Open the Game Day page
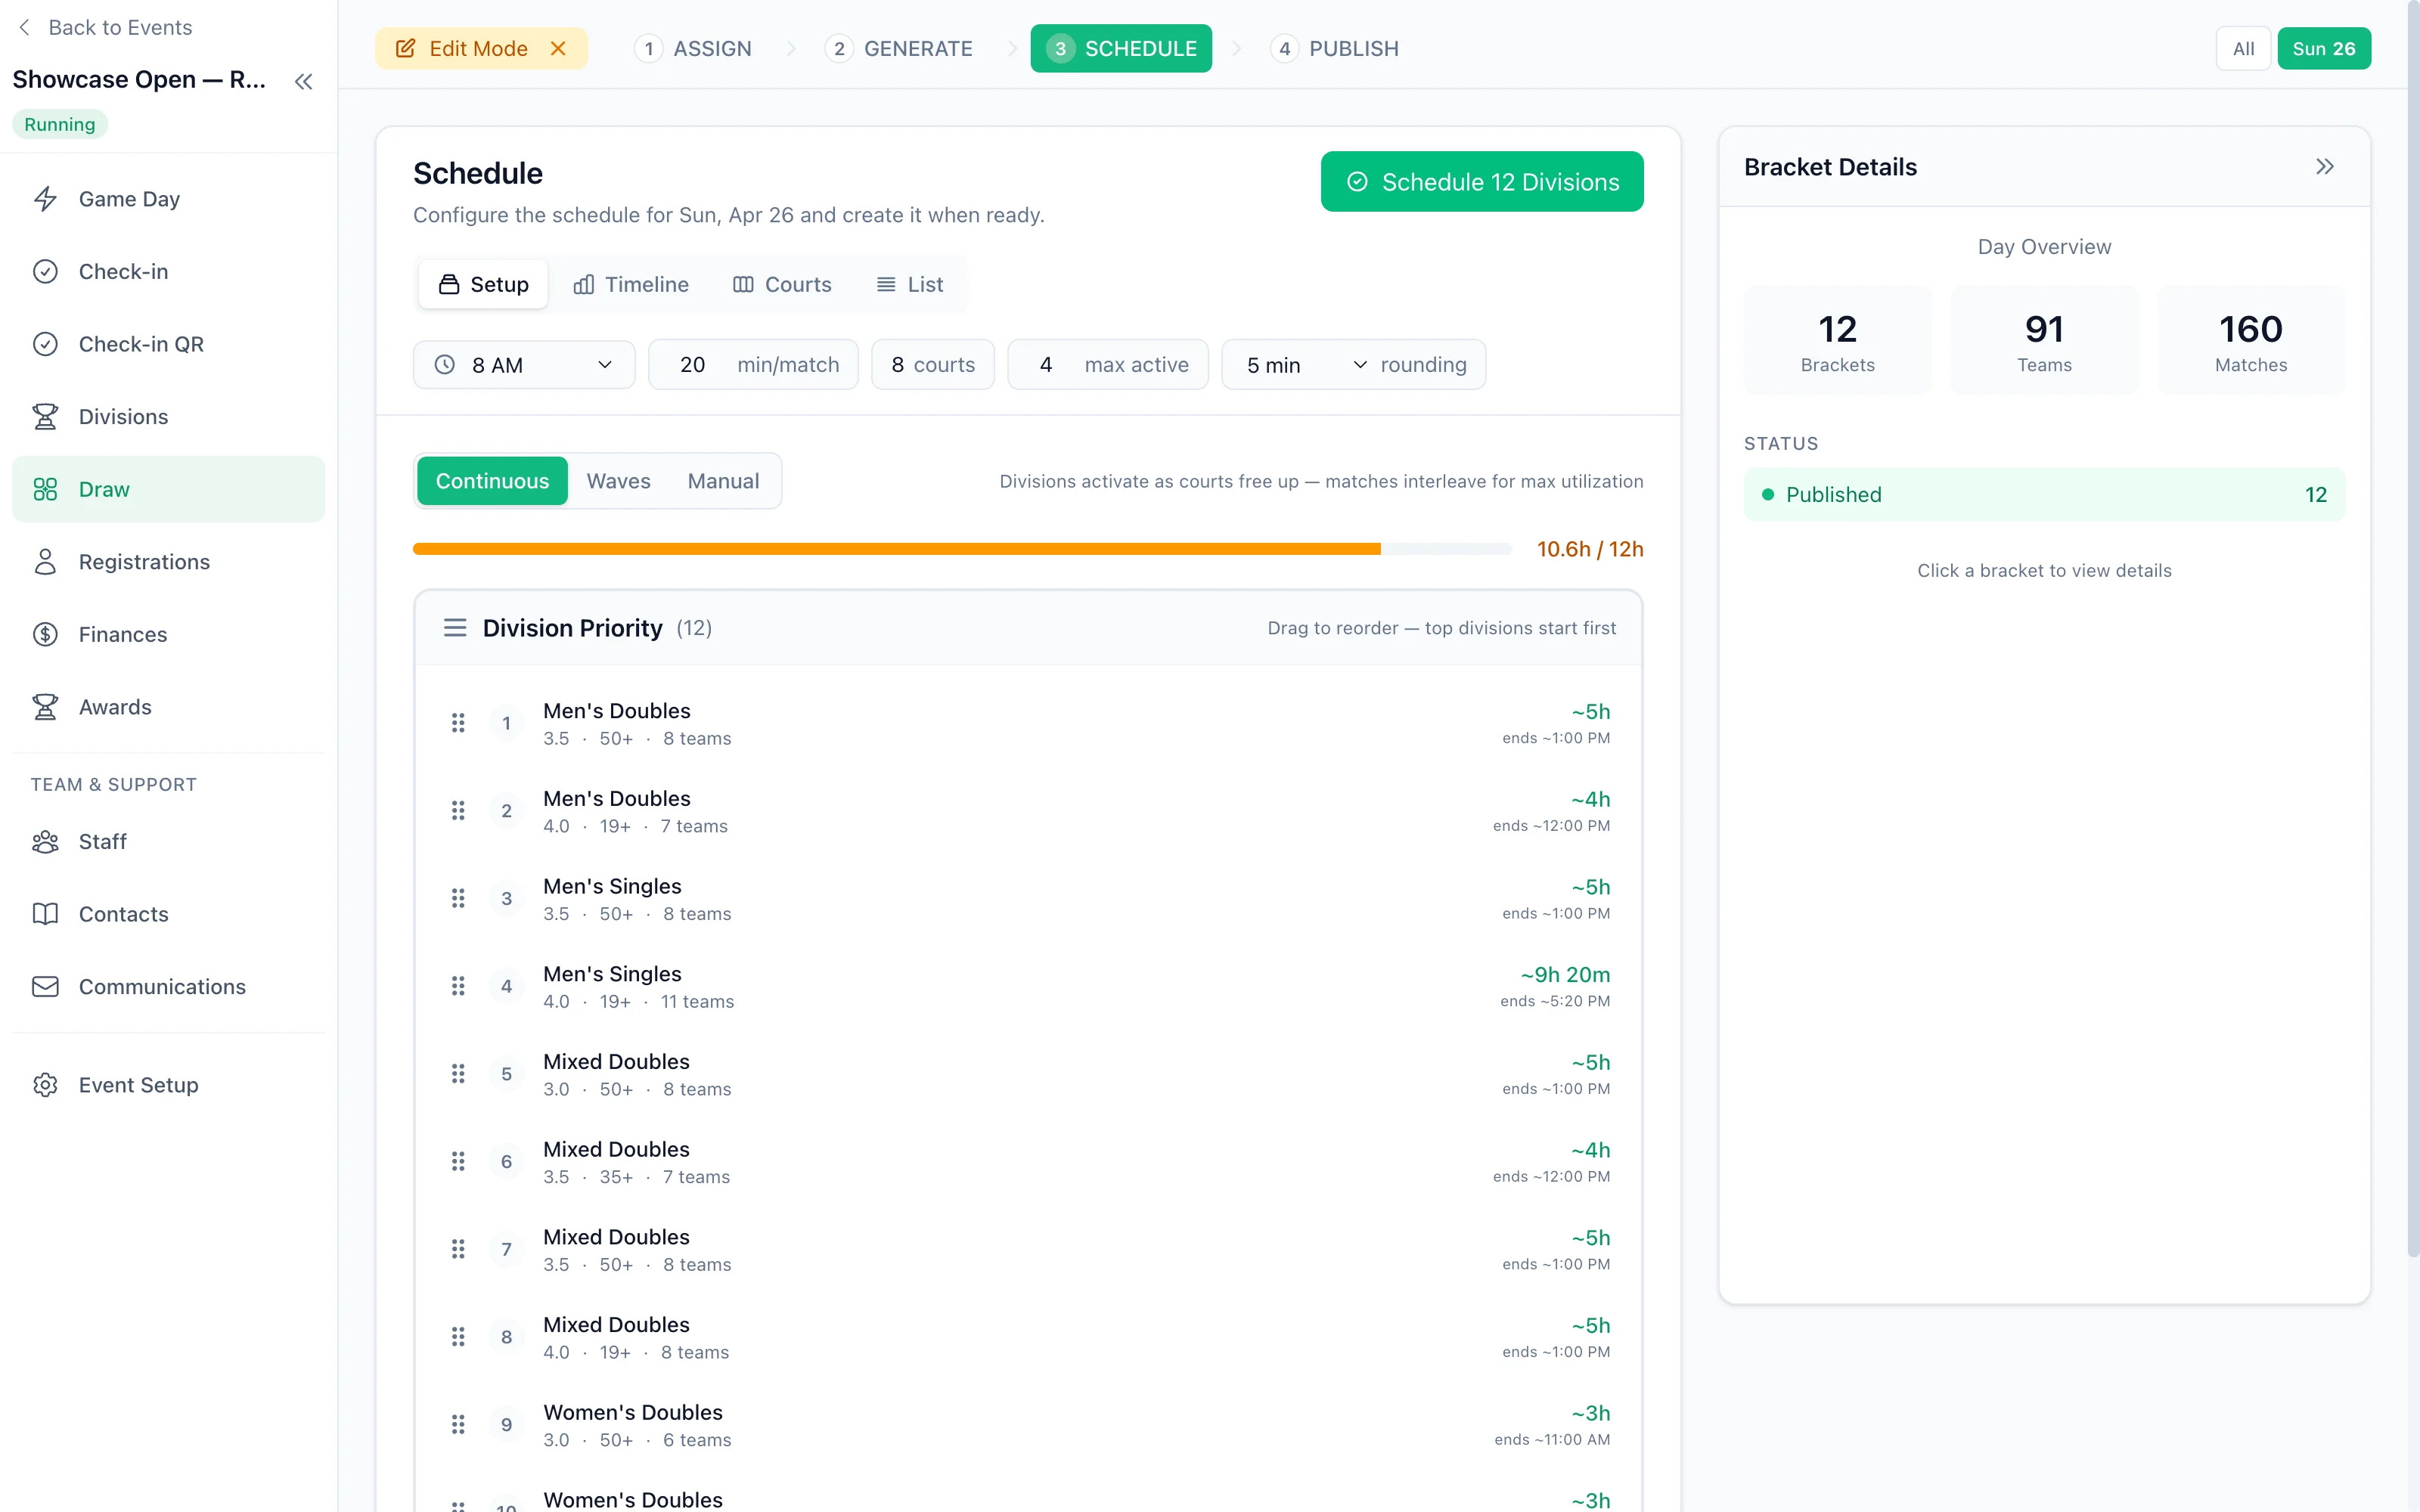Image resolution: width=2420 pixels, height=1512 pixels. [x=168, y=199]
